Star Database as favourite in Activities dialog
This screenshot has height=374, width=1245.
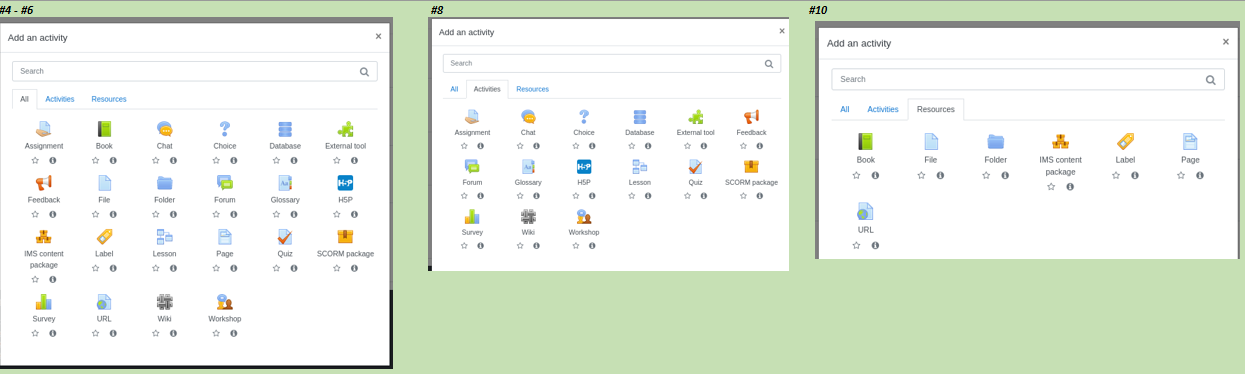point(631,146)
